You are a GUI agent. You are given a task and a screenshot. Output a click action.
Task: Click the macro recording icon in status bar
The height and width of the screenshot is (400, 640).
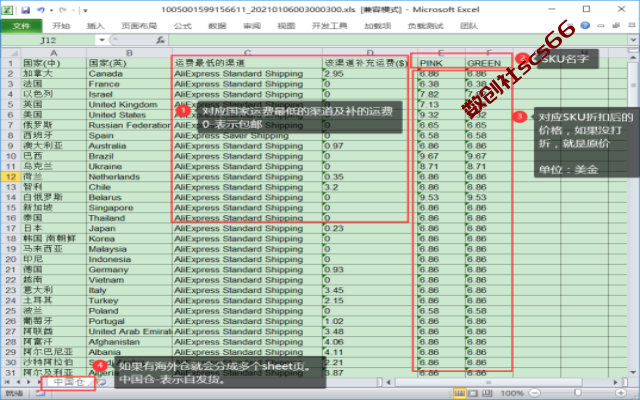tap(40, 393)
